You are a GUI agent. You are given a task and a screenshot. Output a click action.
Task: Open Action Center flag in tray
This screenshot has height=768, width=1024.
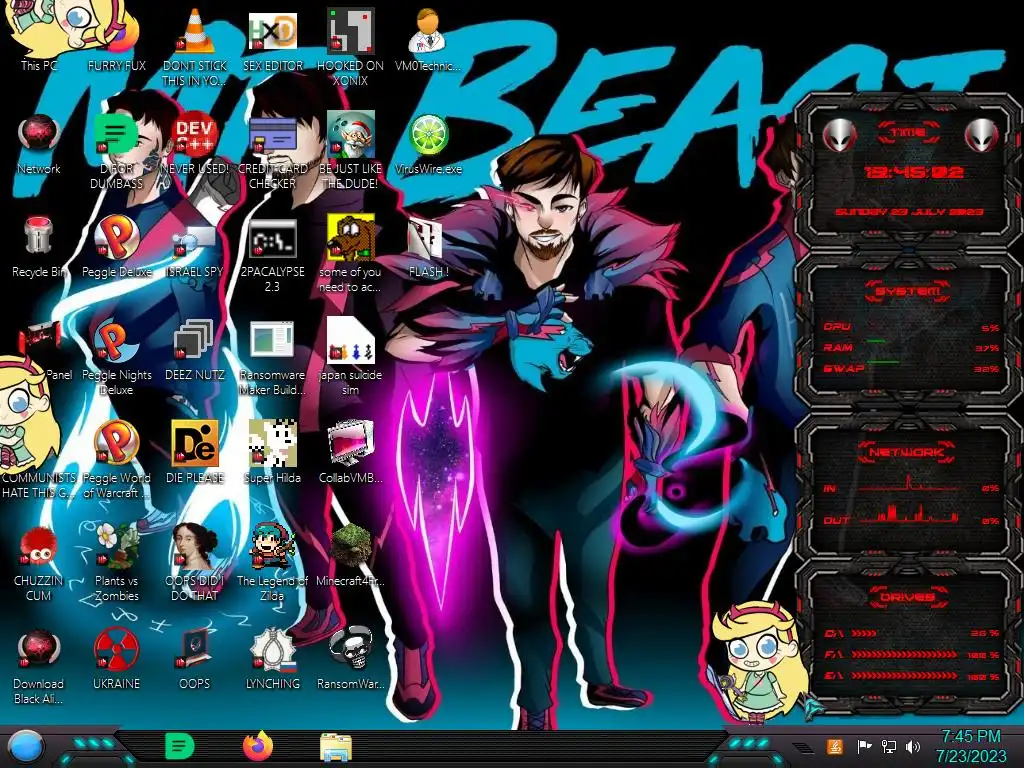pos(864,746)
